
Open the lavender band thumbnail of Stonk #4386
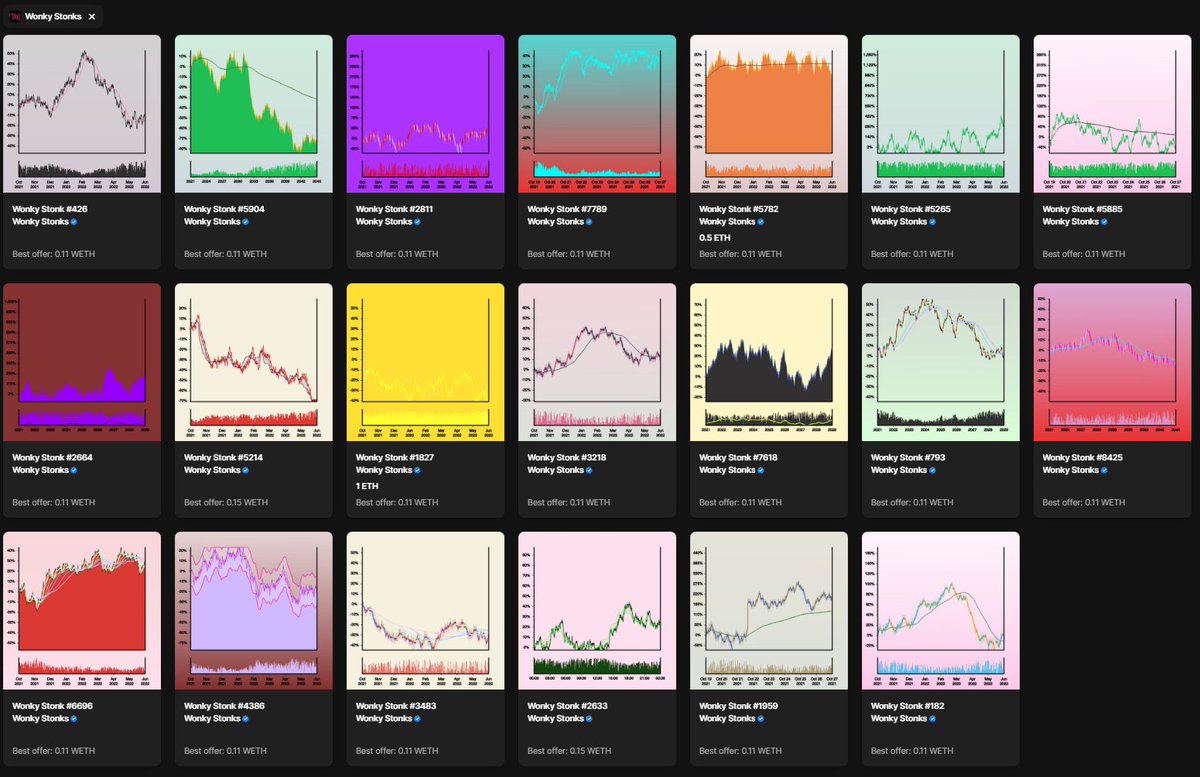[254, 611]
